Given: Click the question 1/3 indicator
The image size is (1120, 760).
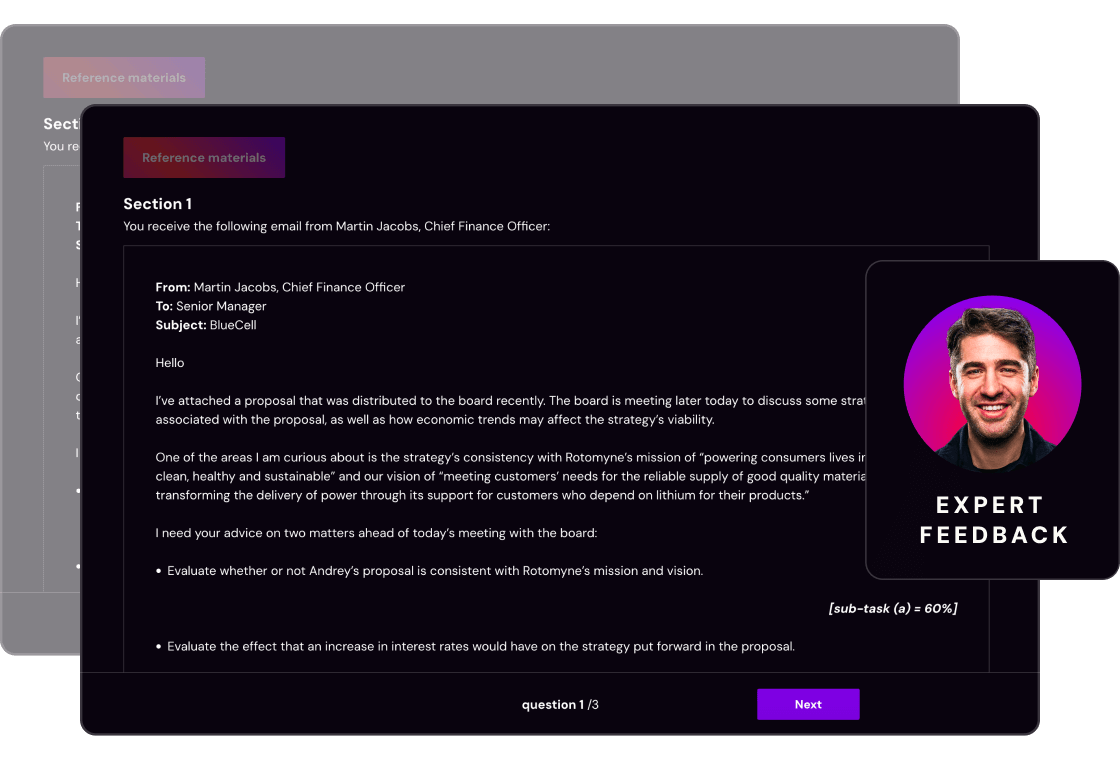Looking at the screenshot, I should pyautogui.click(x=560, y=705).
